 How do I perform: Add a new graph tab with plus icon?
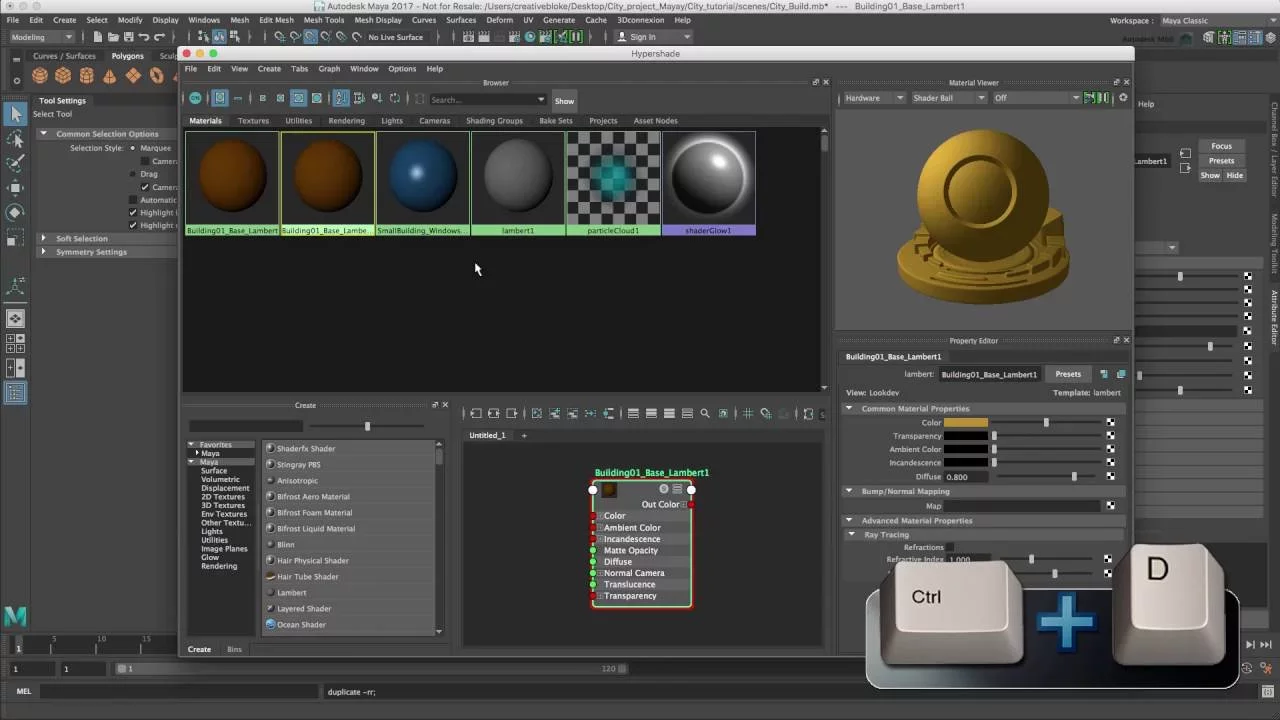click(x=523, y=435)
